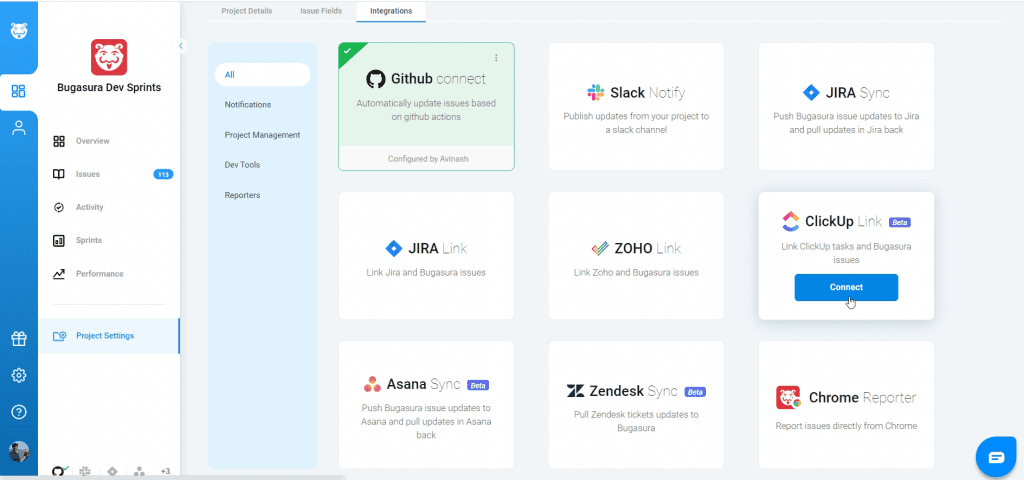This screenshot has height=480, width=1024.
Task: Select the Integrations tab
Action: coord(391,11)
